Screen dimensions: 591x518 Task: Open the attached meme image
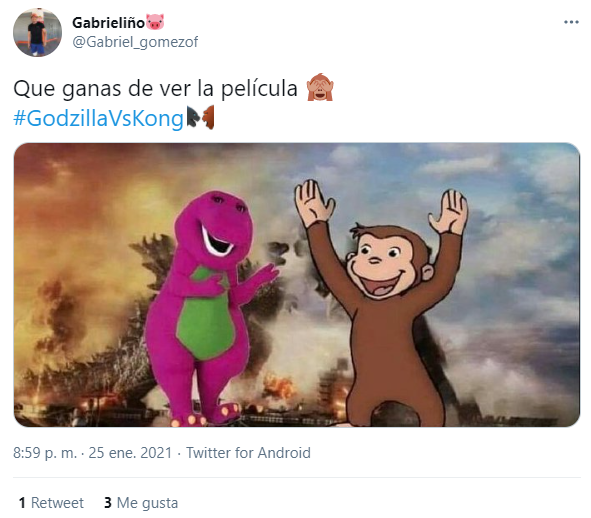(x=297, y=285)
